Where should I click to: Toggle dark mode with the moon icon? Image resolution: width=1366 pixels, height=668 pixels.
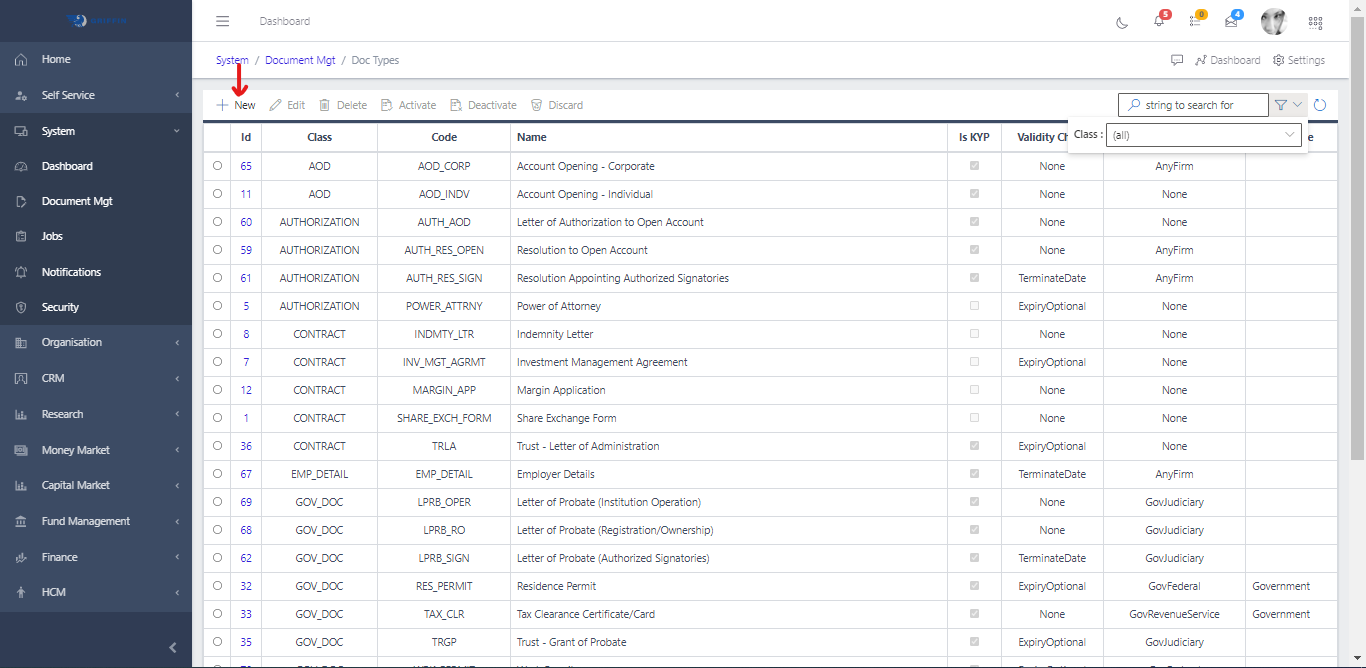pos(1121,21)
